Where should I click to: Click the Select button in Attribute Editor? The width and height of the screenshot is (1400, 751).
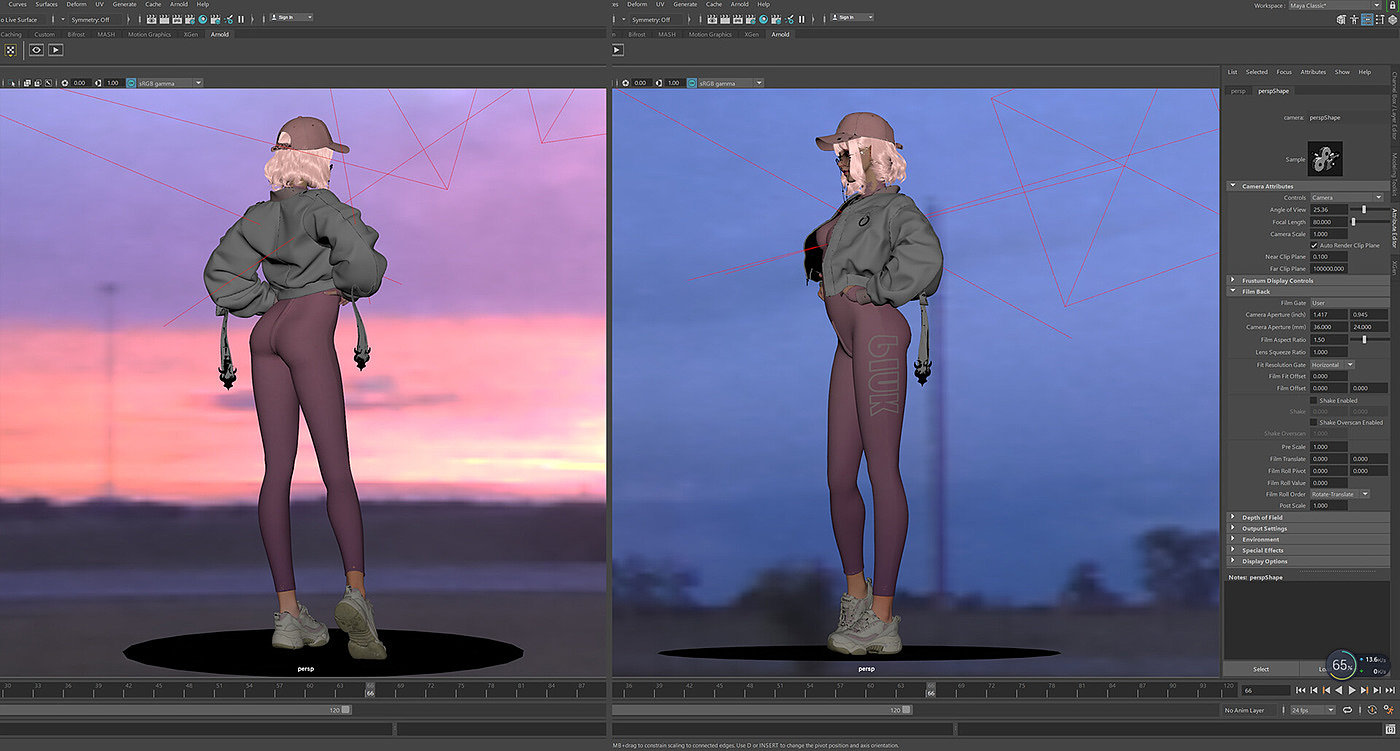[x=1261, y=669]
